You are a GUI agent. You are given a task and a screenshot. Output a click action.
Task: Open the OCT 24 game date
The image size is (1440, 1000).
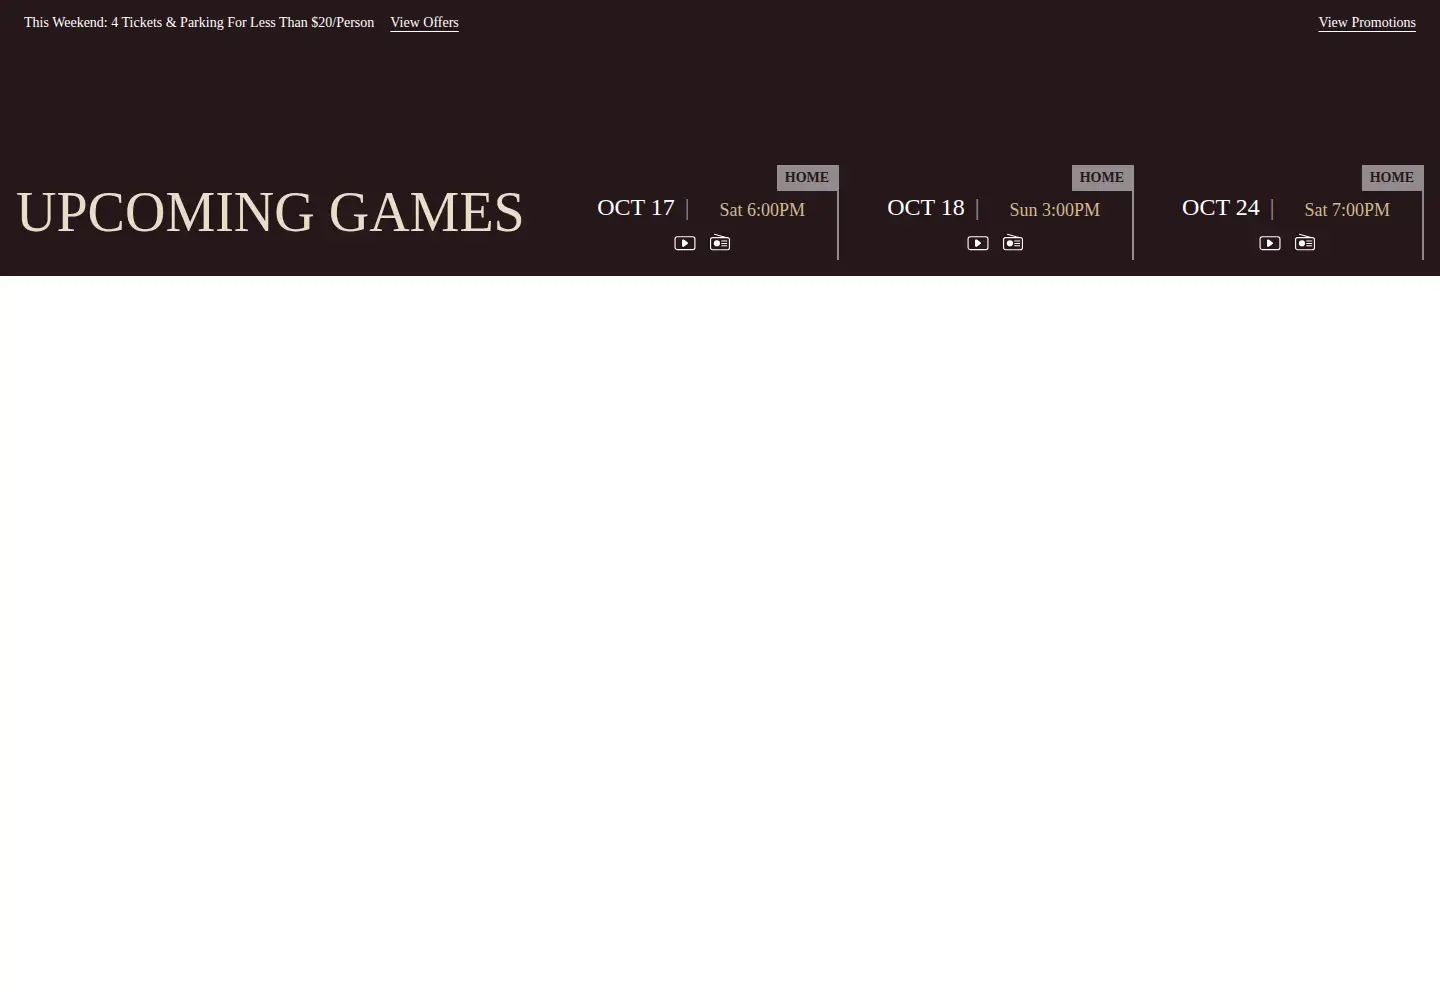(x=1221, y=208)
